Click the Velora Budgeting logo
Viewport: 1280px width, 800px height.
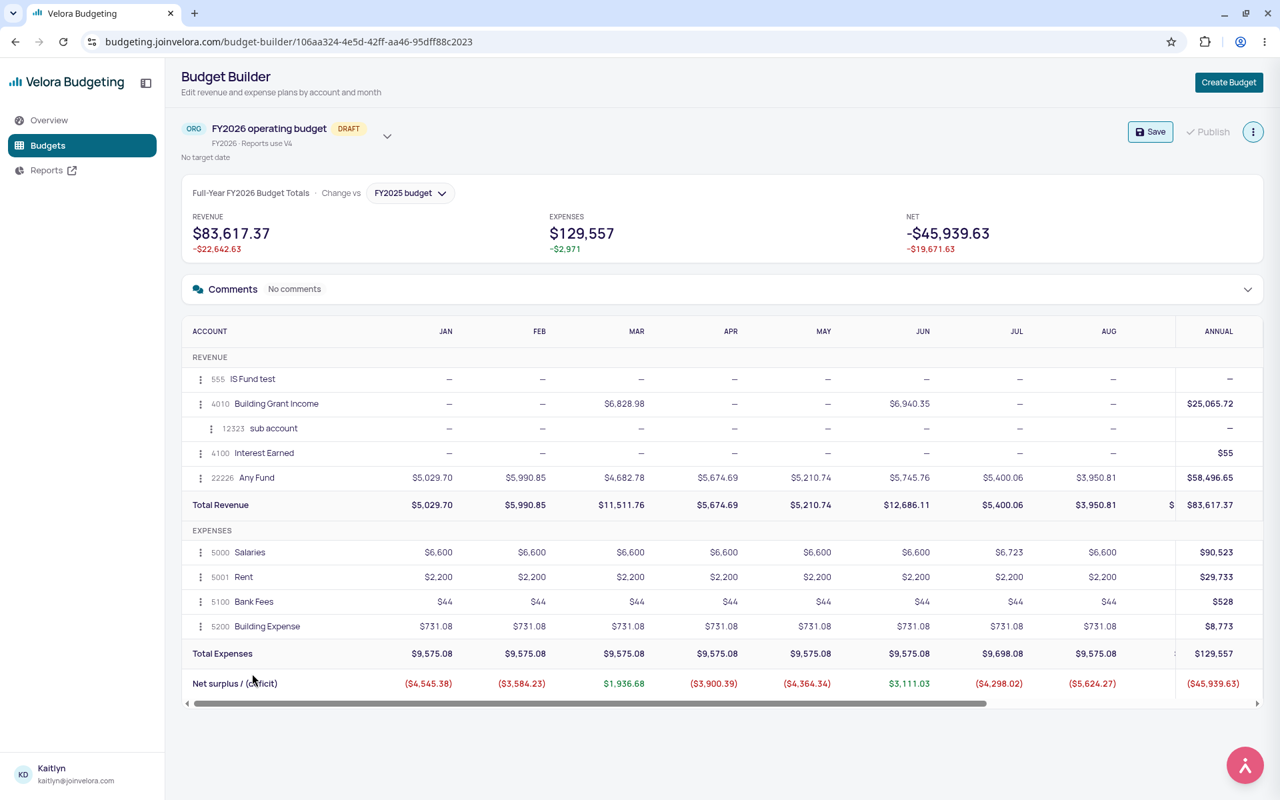coord(67,83)
